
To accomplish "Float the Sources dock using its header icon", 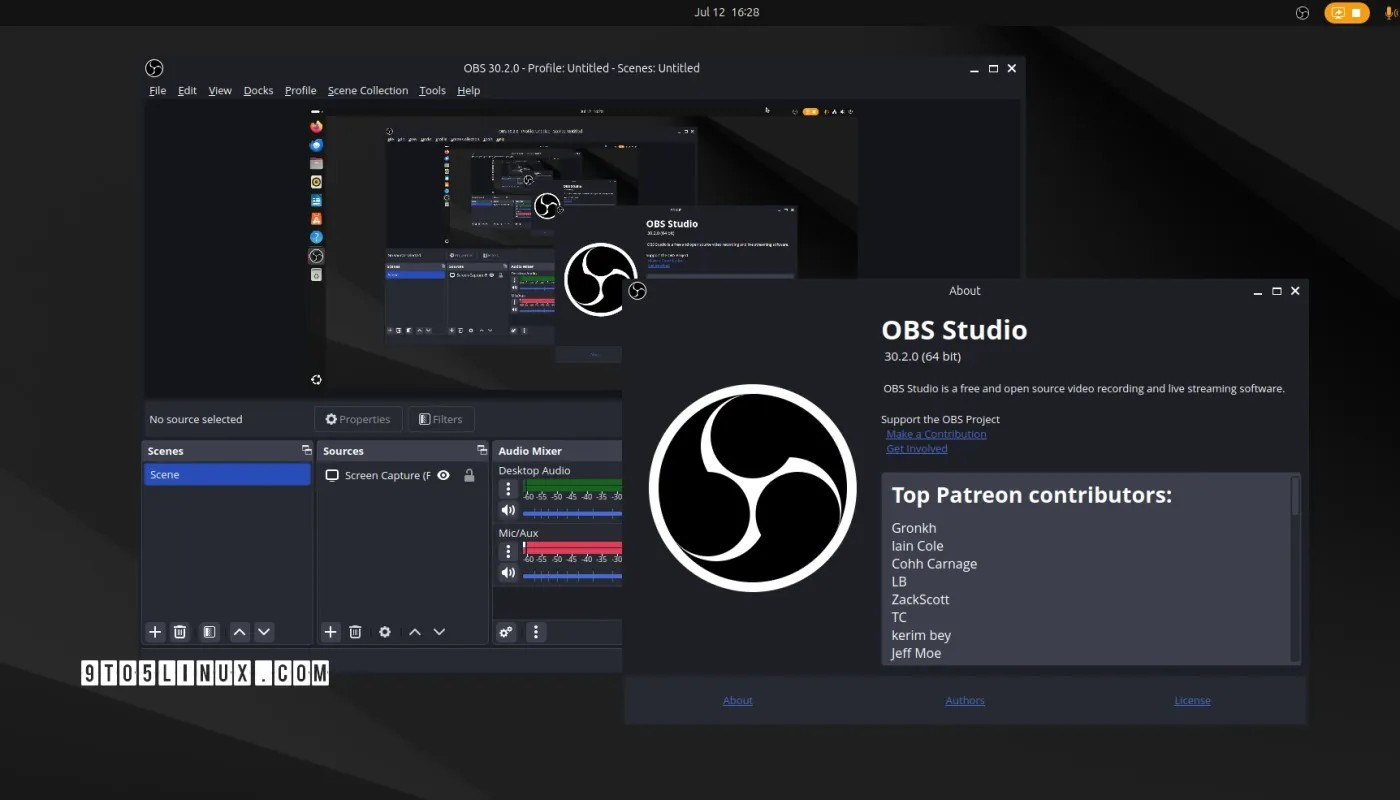I will [482, 450].
